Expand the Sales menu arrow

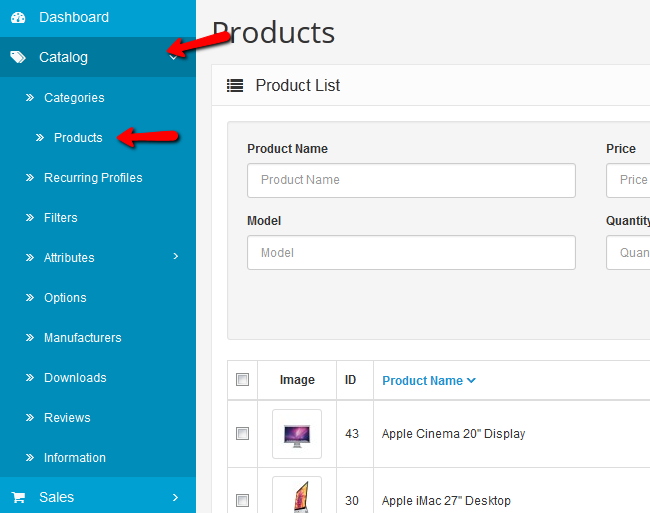(x=176, y=497)
